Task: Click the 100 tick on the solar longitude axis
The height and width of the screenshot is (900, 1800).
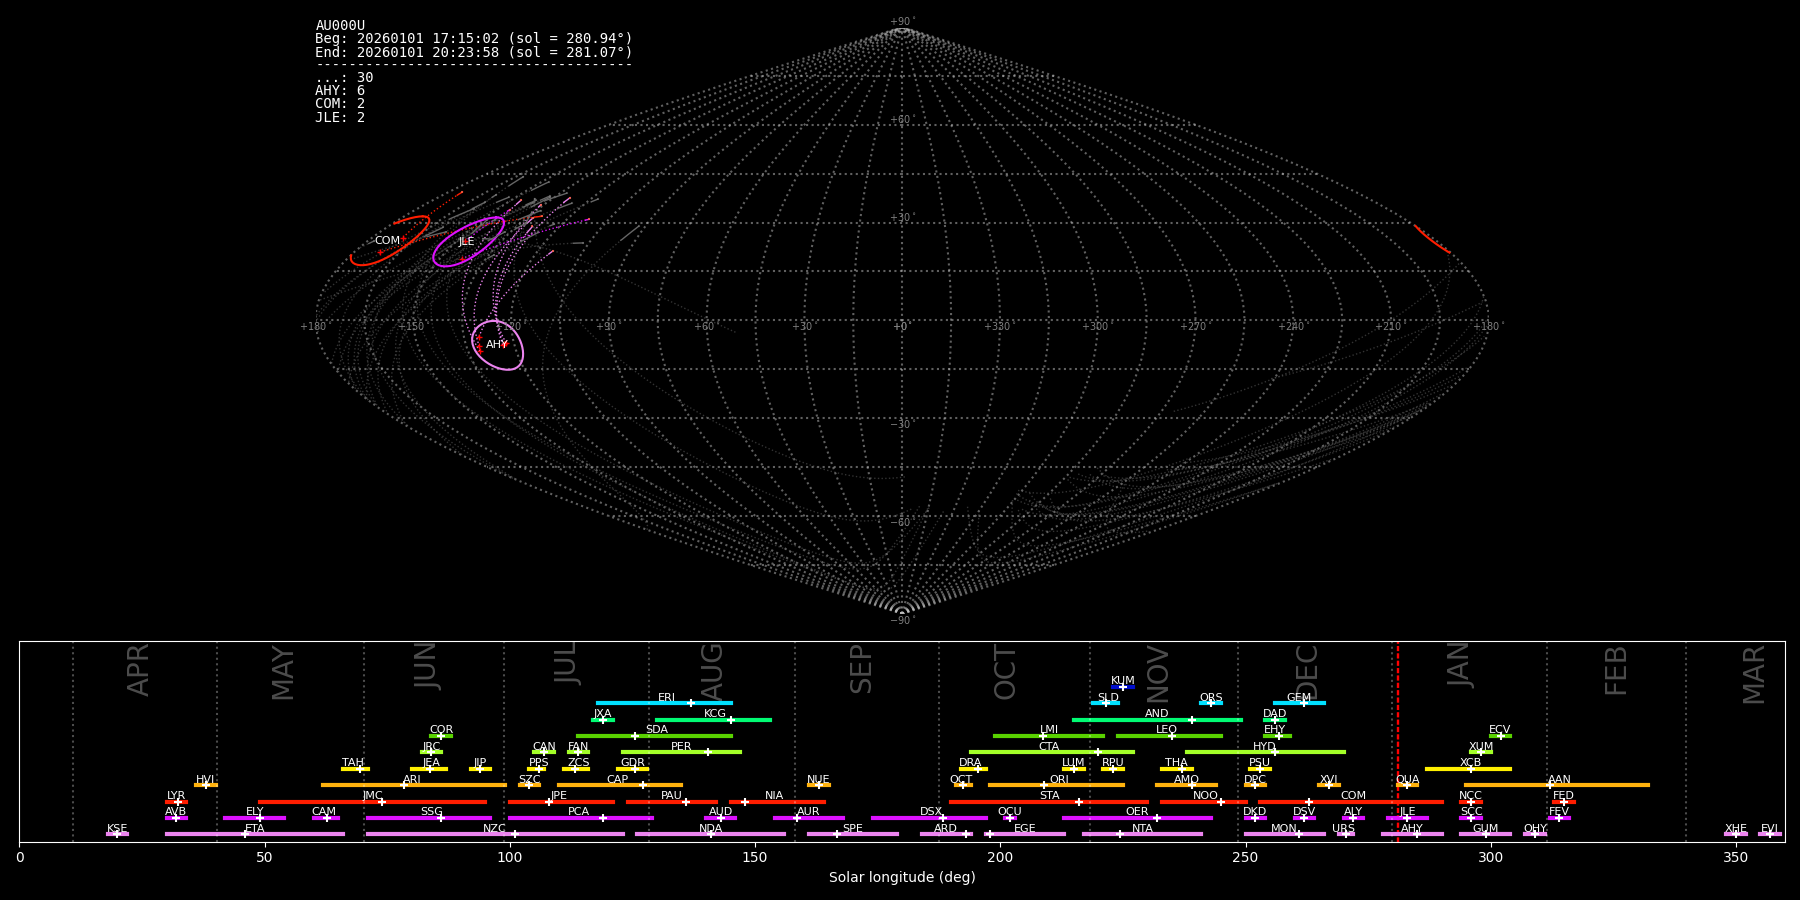Action: [510, 857]
